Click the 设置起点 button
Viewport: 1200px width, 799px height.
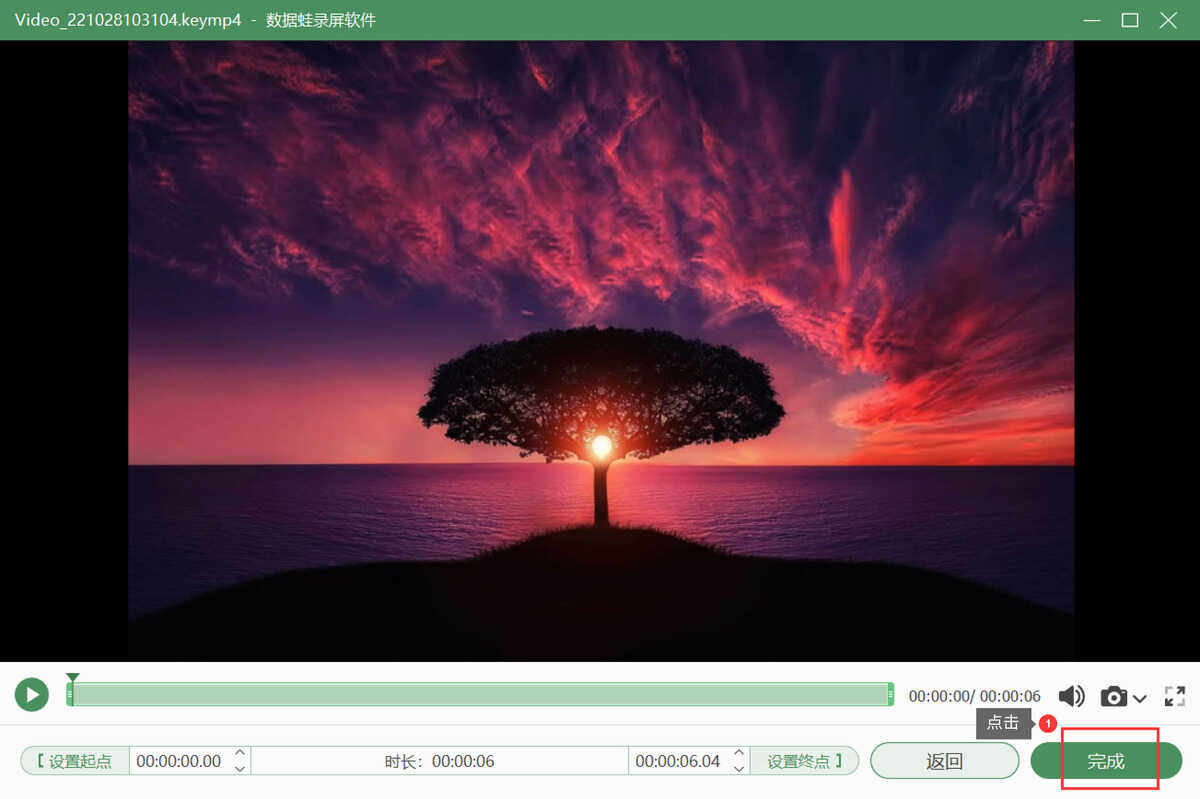point(75,761)
